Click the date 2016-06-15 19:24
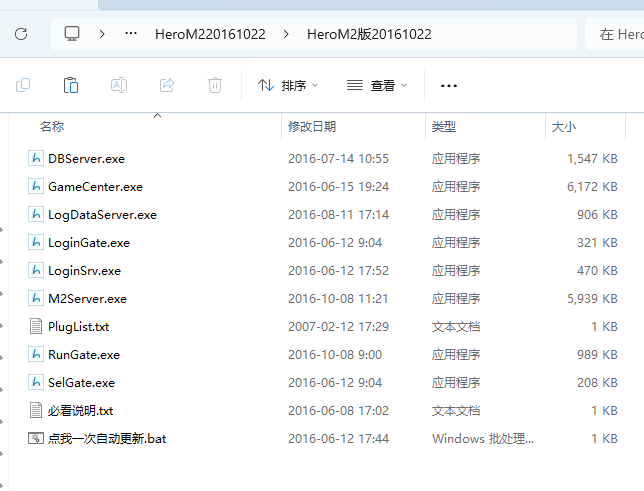The width and height of the screenshot is (644, 491). point(338,187)
